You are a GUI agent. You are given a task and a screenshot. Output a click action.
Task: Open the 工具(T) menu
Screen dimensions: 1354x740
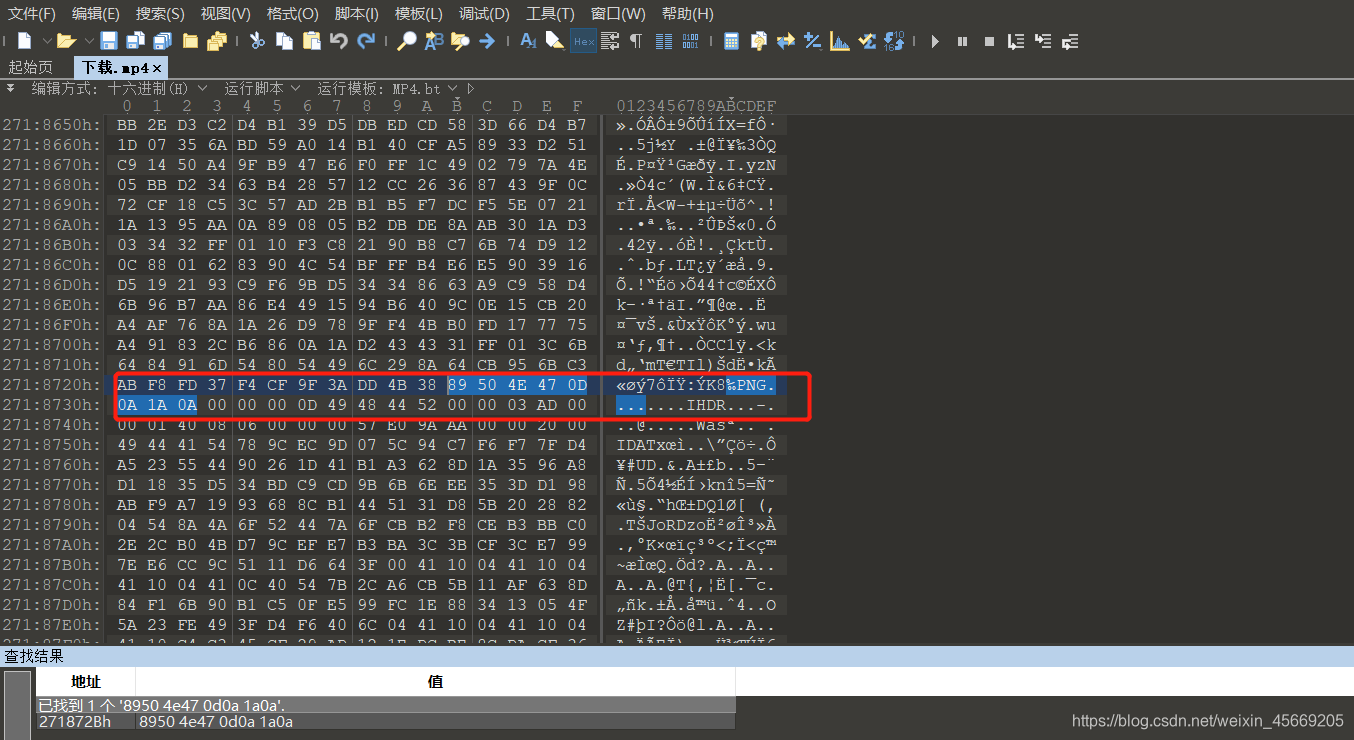click(x=550, y=14)
